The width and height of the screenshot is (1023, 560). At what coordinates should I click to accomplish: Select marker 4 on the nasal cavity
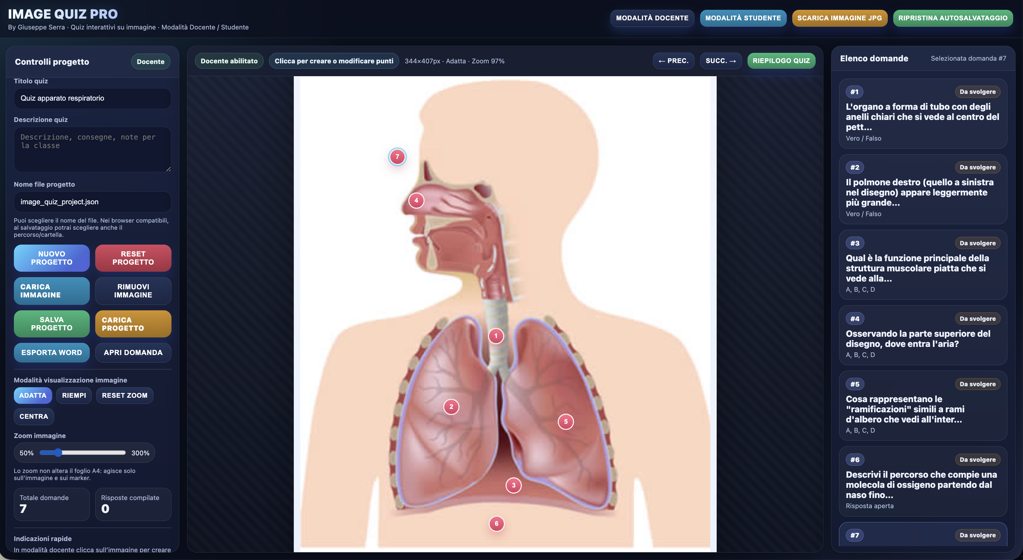416,200
